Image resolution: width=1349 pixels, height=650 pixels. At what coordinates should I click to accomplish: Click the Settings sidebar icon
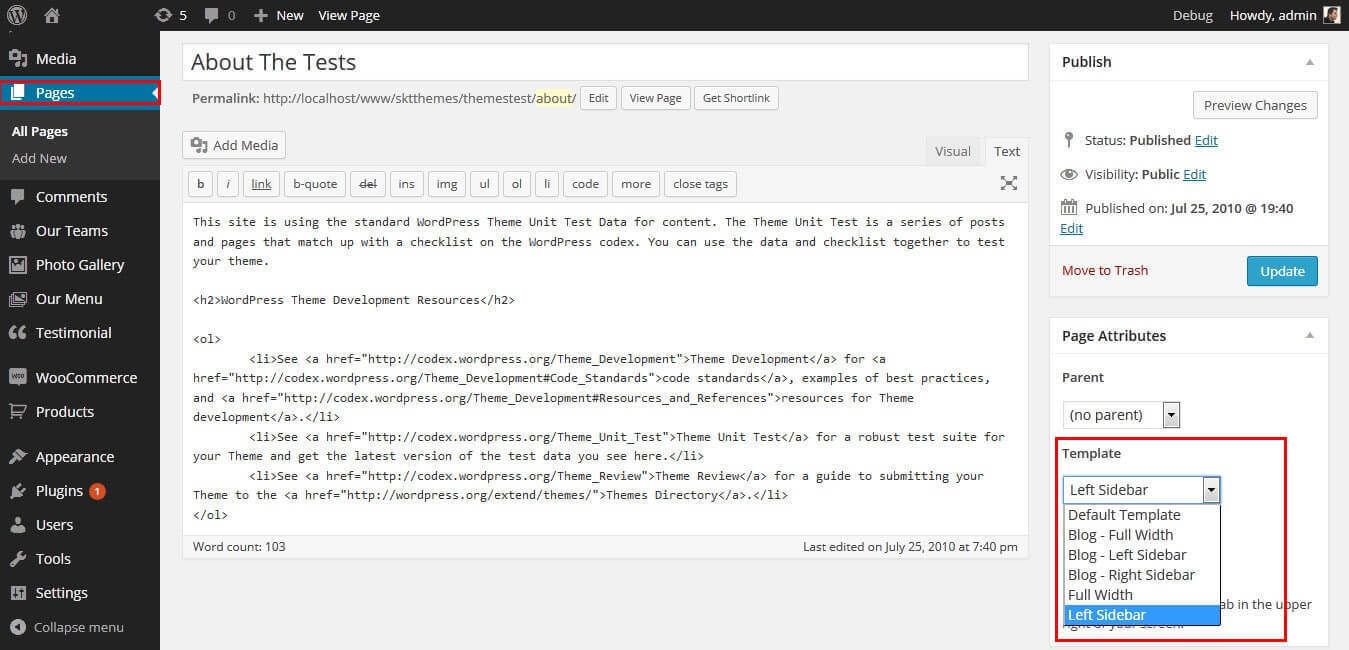tap(17, 593)
